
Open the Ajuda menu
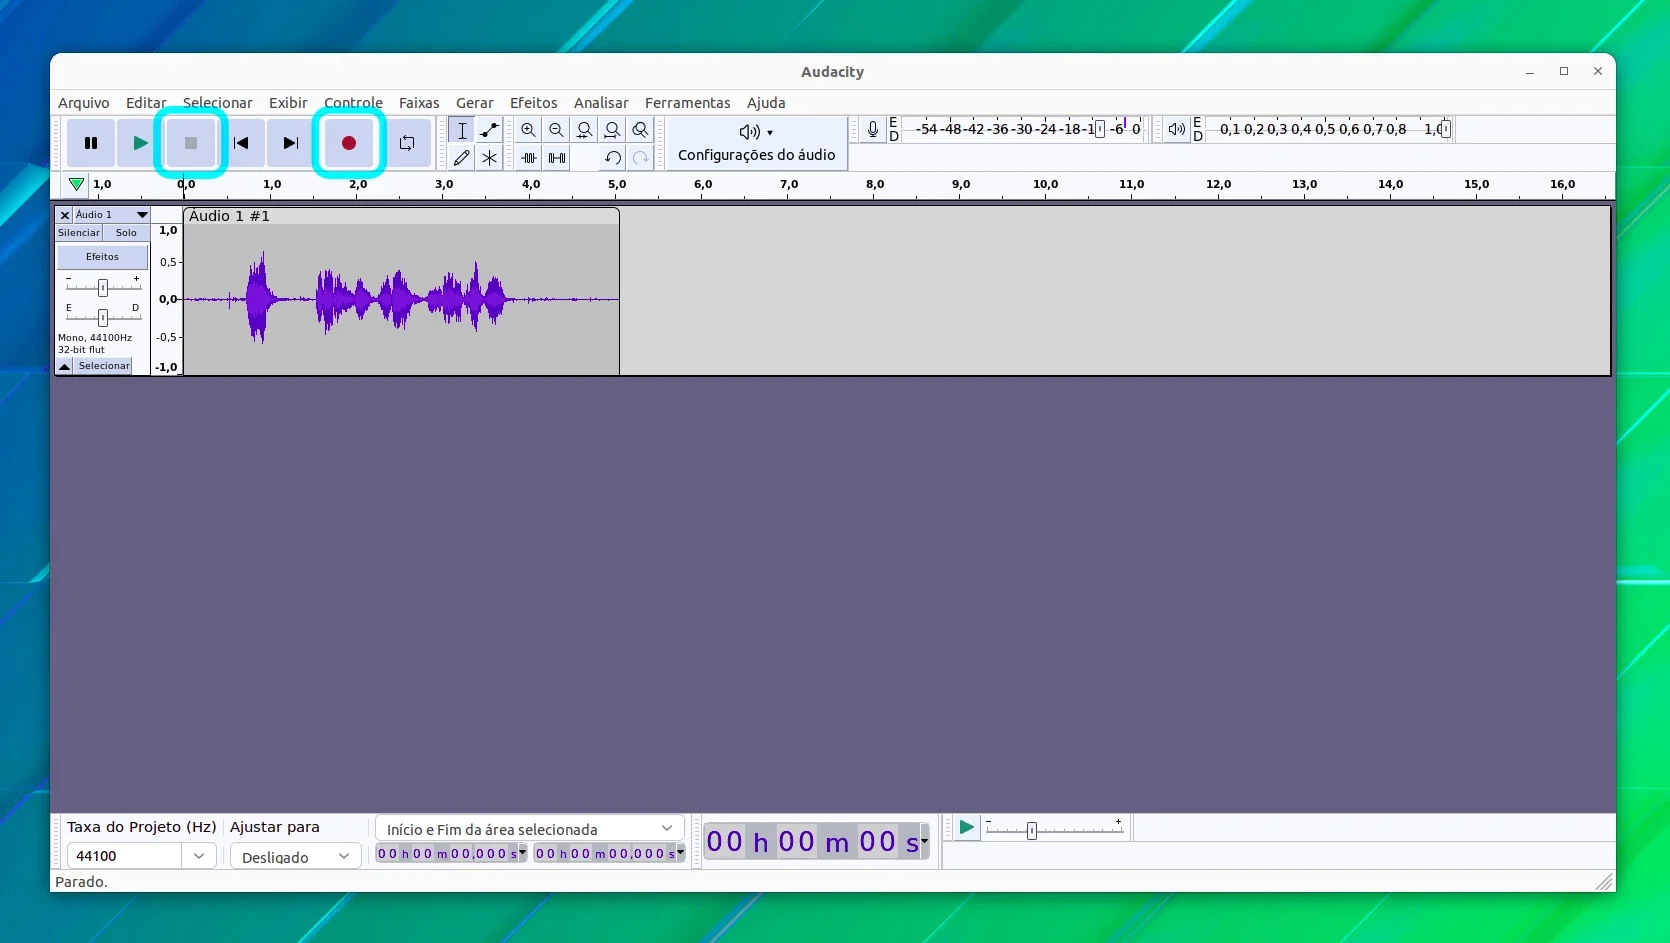pos(766,103)
